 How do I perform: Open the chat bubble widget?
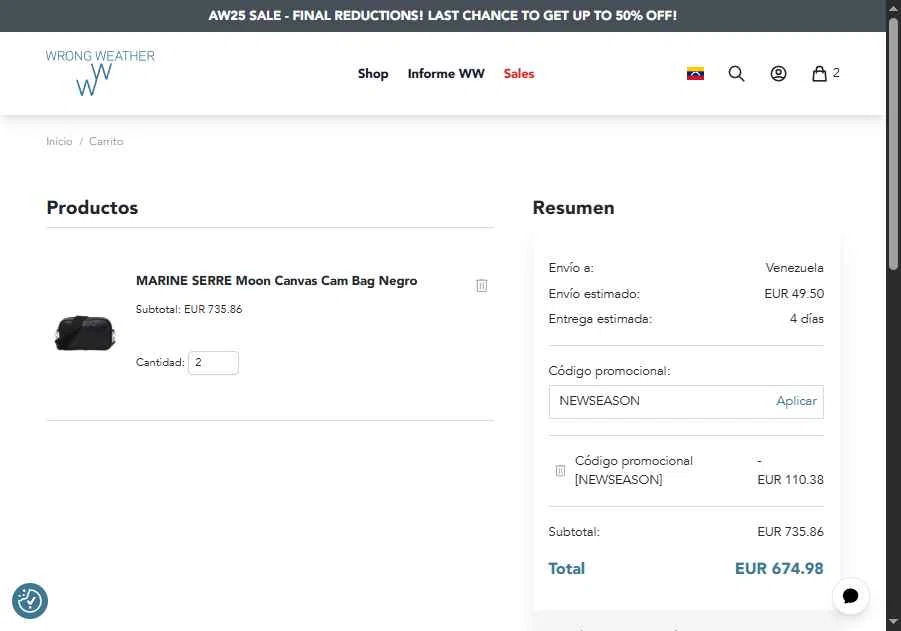(850, 596)
